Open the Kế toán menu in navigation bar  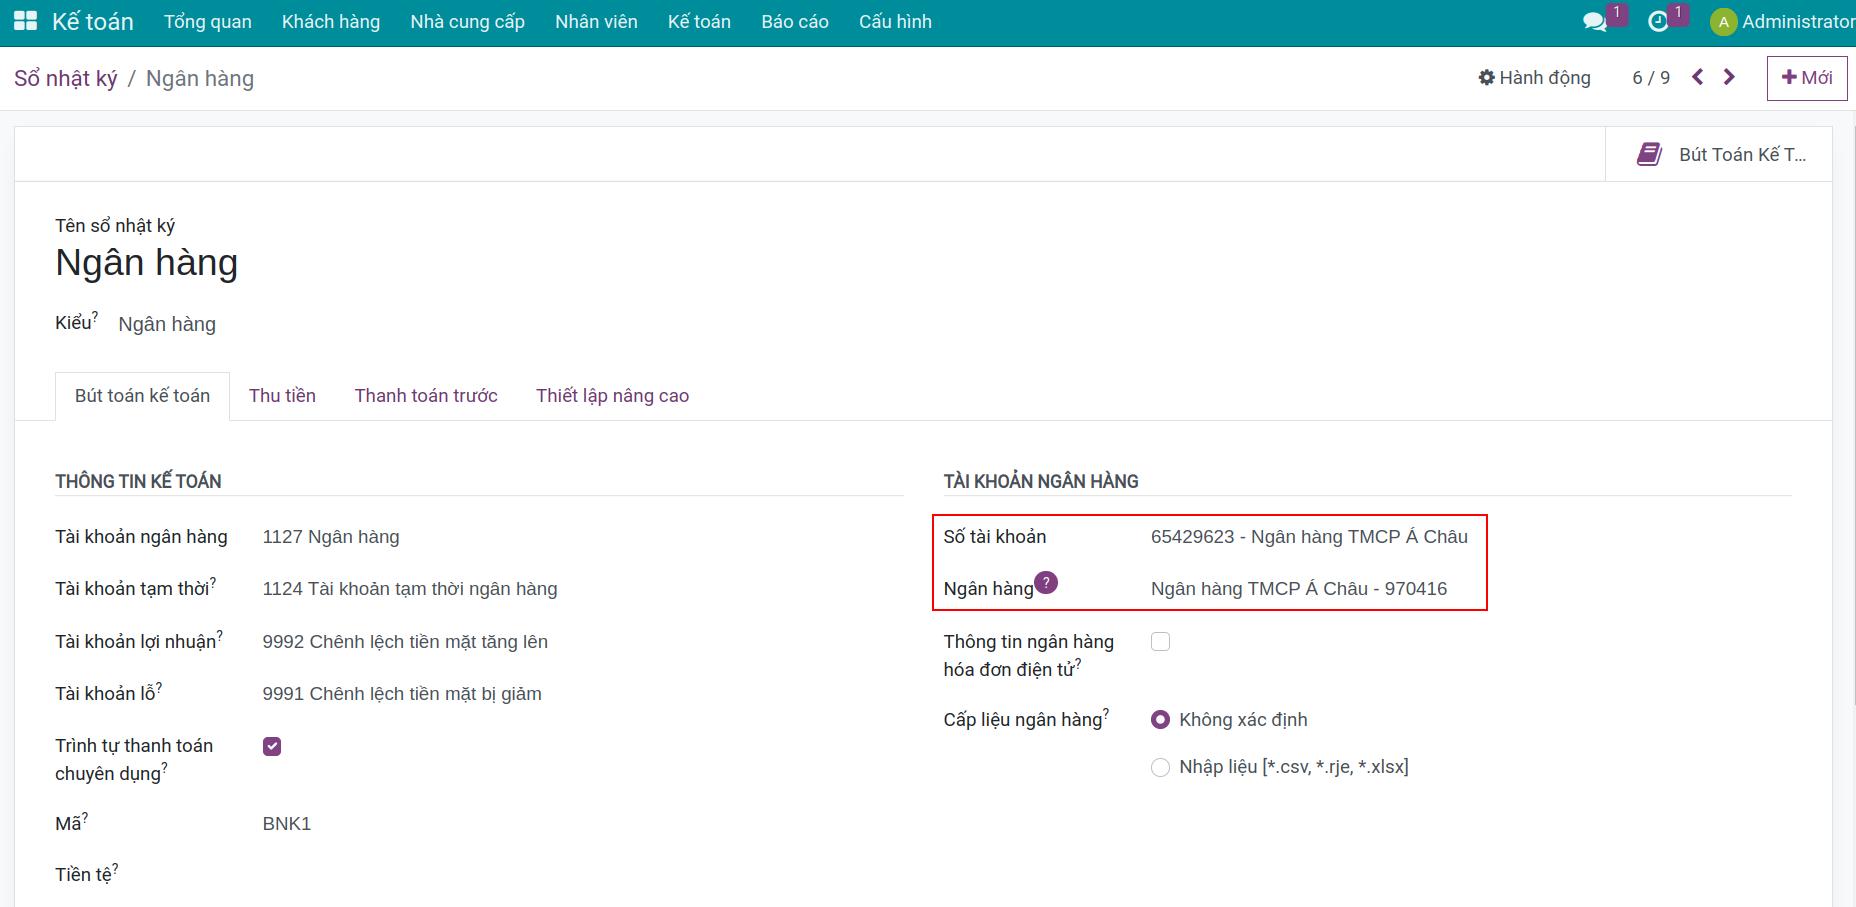[699, 22]
